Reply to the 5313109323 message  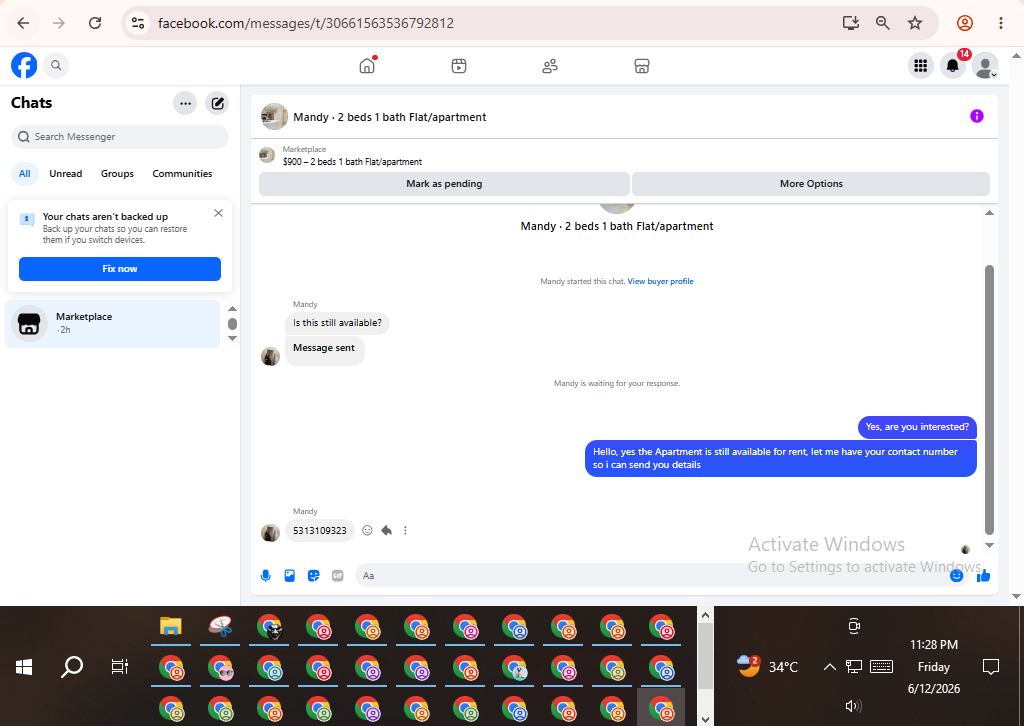387,530
